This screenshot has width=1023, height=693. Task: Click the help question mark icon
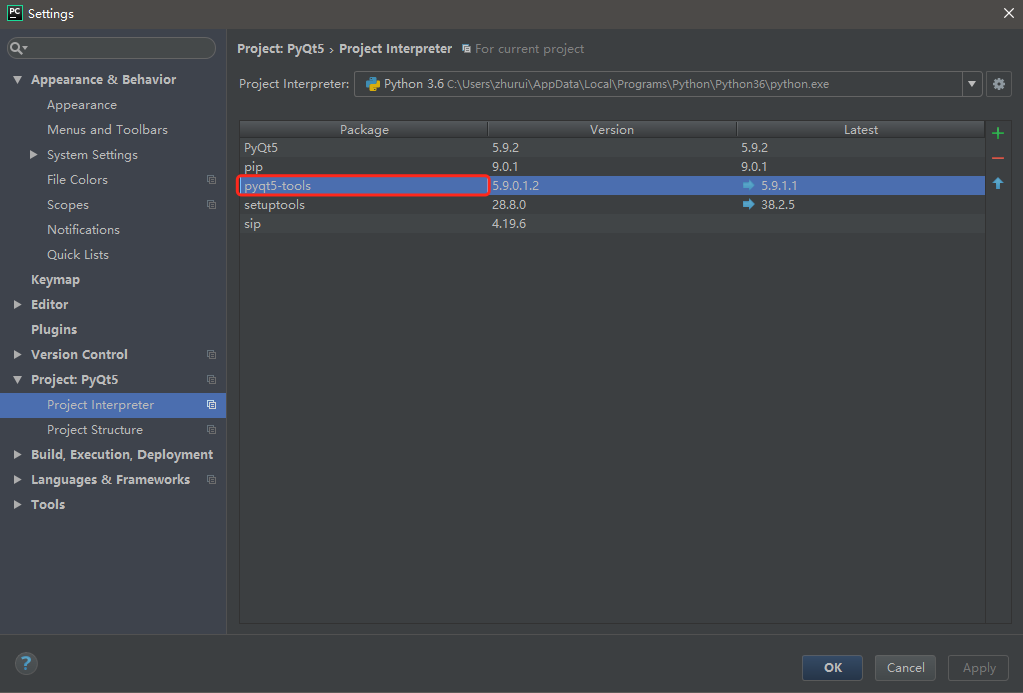(26, 663)
